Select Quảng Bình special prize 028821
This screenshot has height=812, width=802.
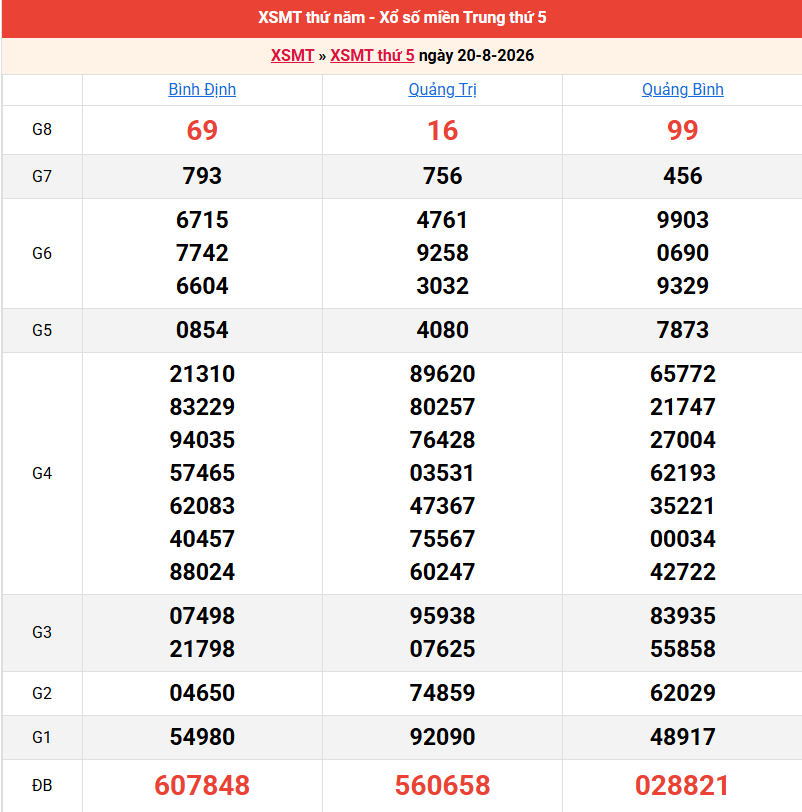point(682,785)
